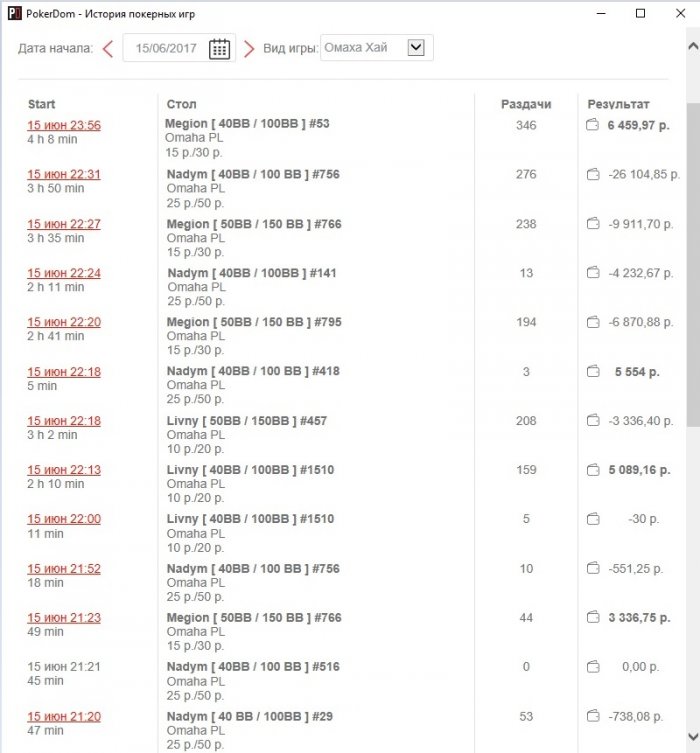Click wallet icon next to 5 089,16 р.

(x=593, y=470)
